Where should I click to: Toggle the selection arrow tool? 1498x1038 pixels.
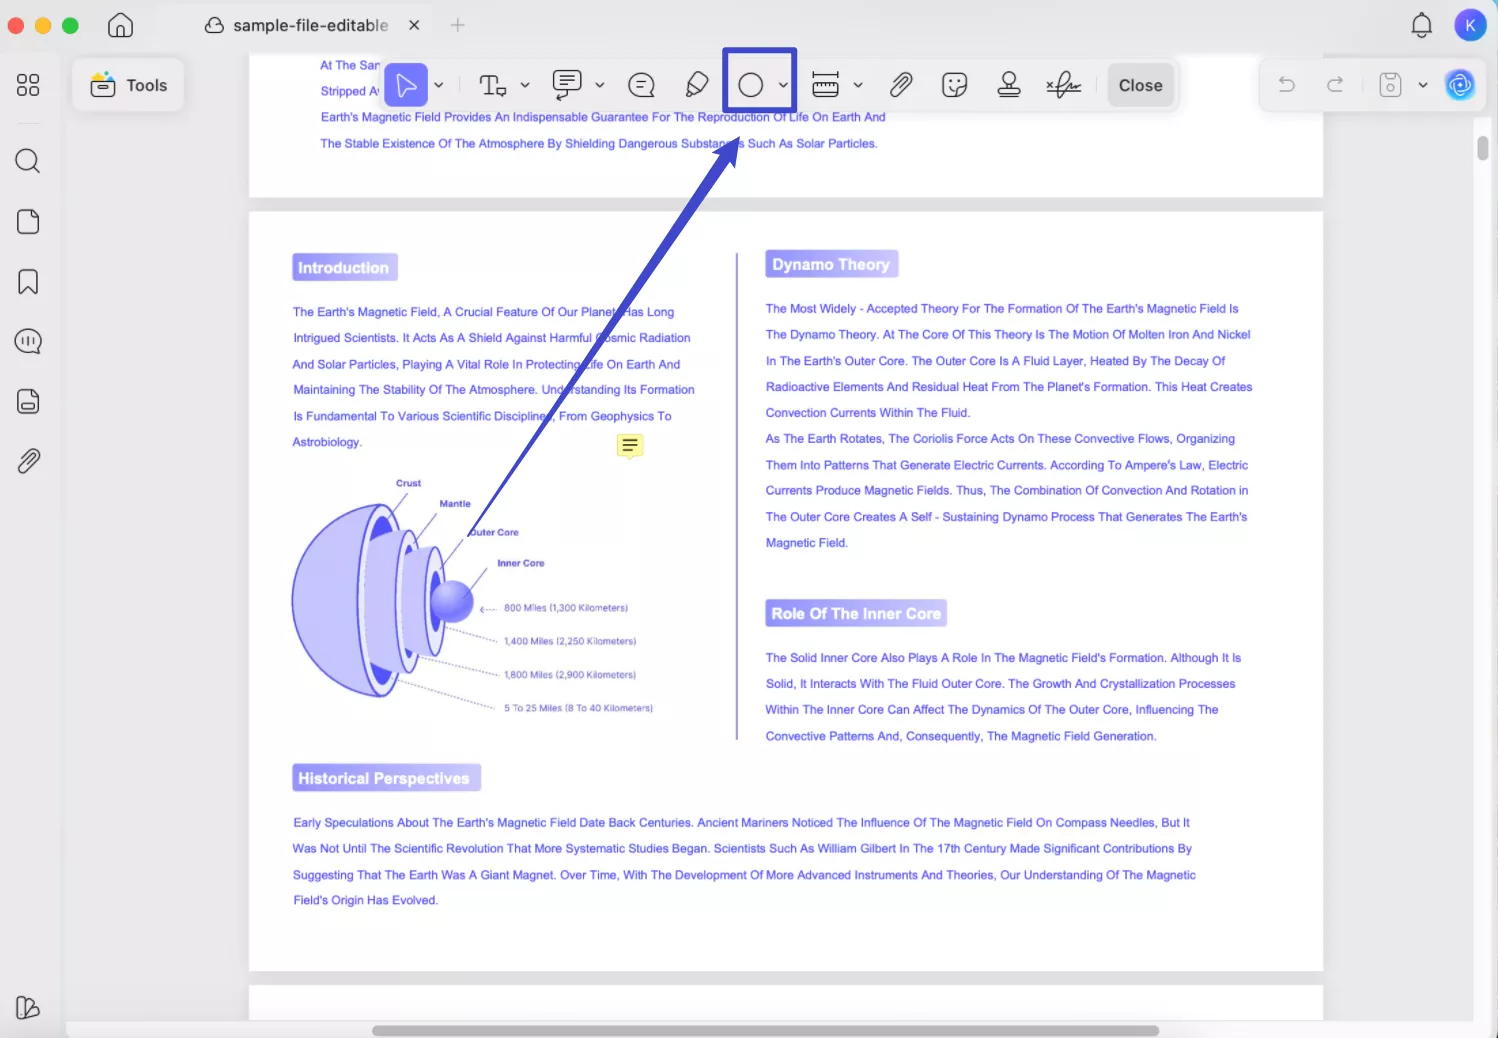point(404,85)
